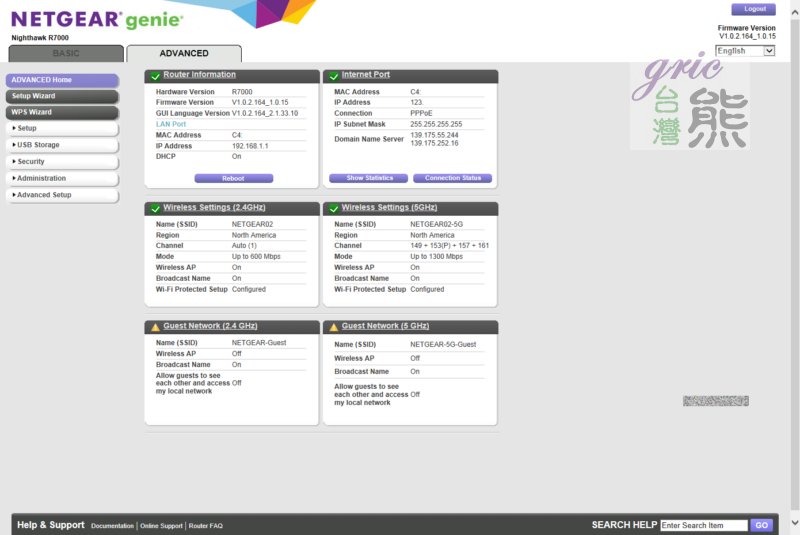
Task: Click the 139.175.55.244 DNS value
Action: (x=434, y=135)
